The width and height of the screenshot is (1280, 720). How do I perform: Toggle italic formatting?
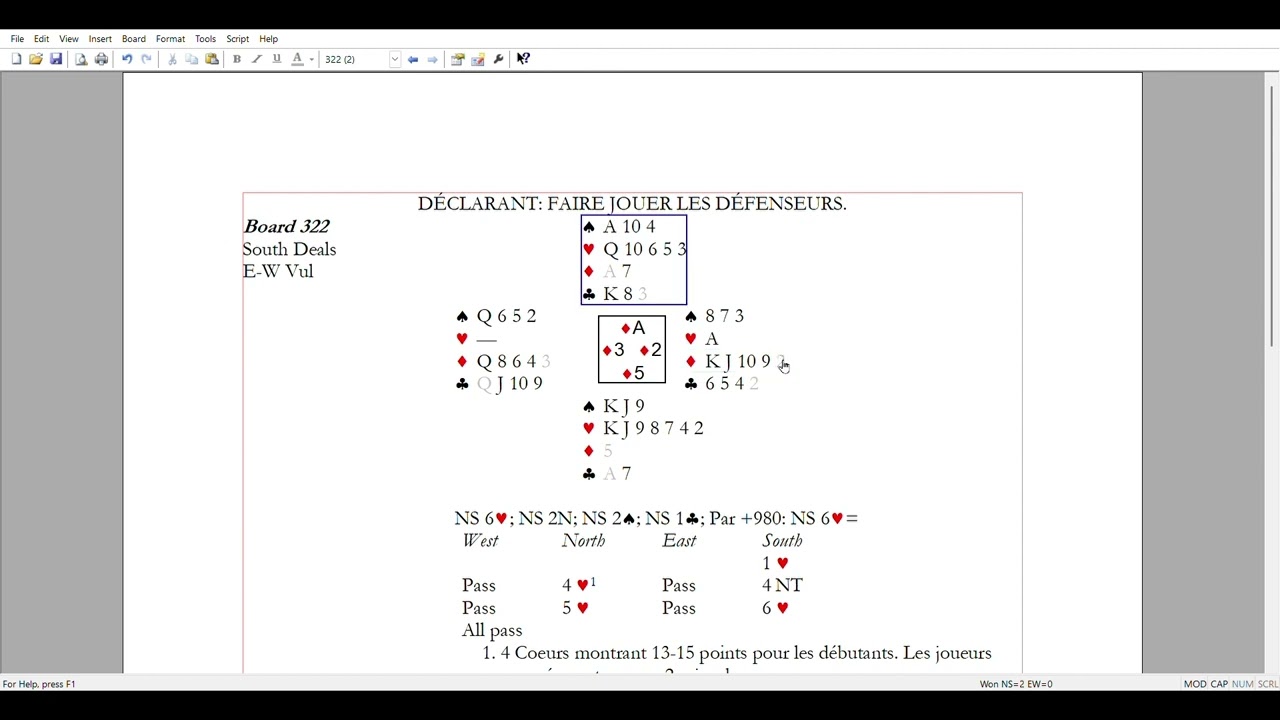coord(257,59)
